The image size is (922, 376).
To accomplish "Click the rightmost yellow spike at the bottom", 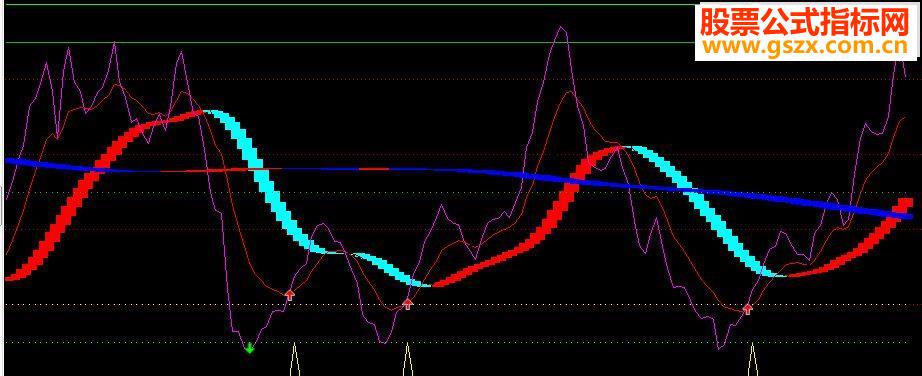I will coord(752,360).
